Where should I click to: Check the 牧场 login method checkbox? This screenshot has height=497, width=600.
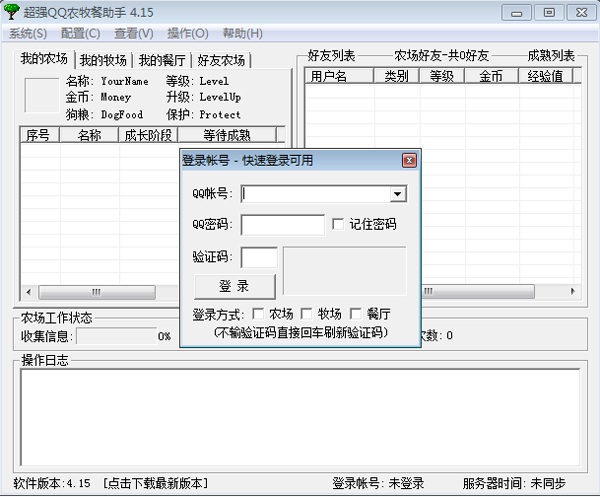[306, 314]
